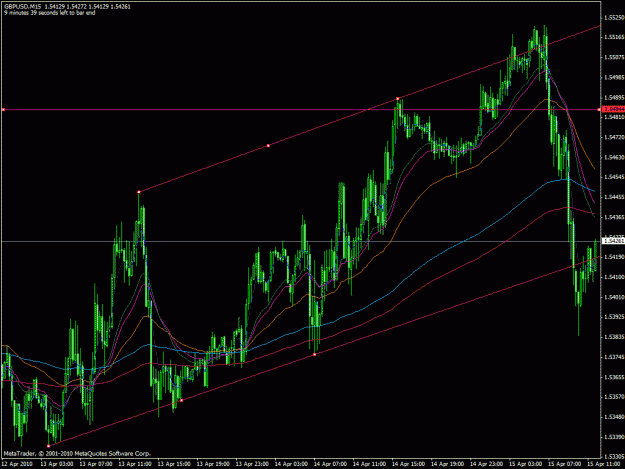Screen dimensions: 625x469
Task: Select lower trendline's anchor point near 14 Apr 07:00
Action: (x=314, y=354)
